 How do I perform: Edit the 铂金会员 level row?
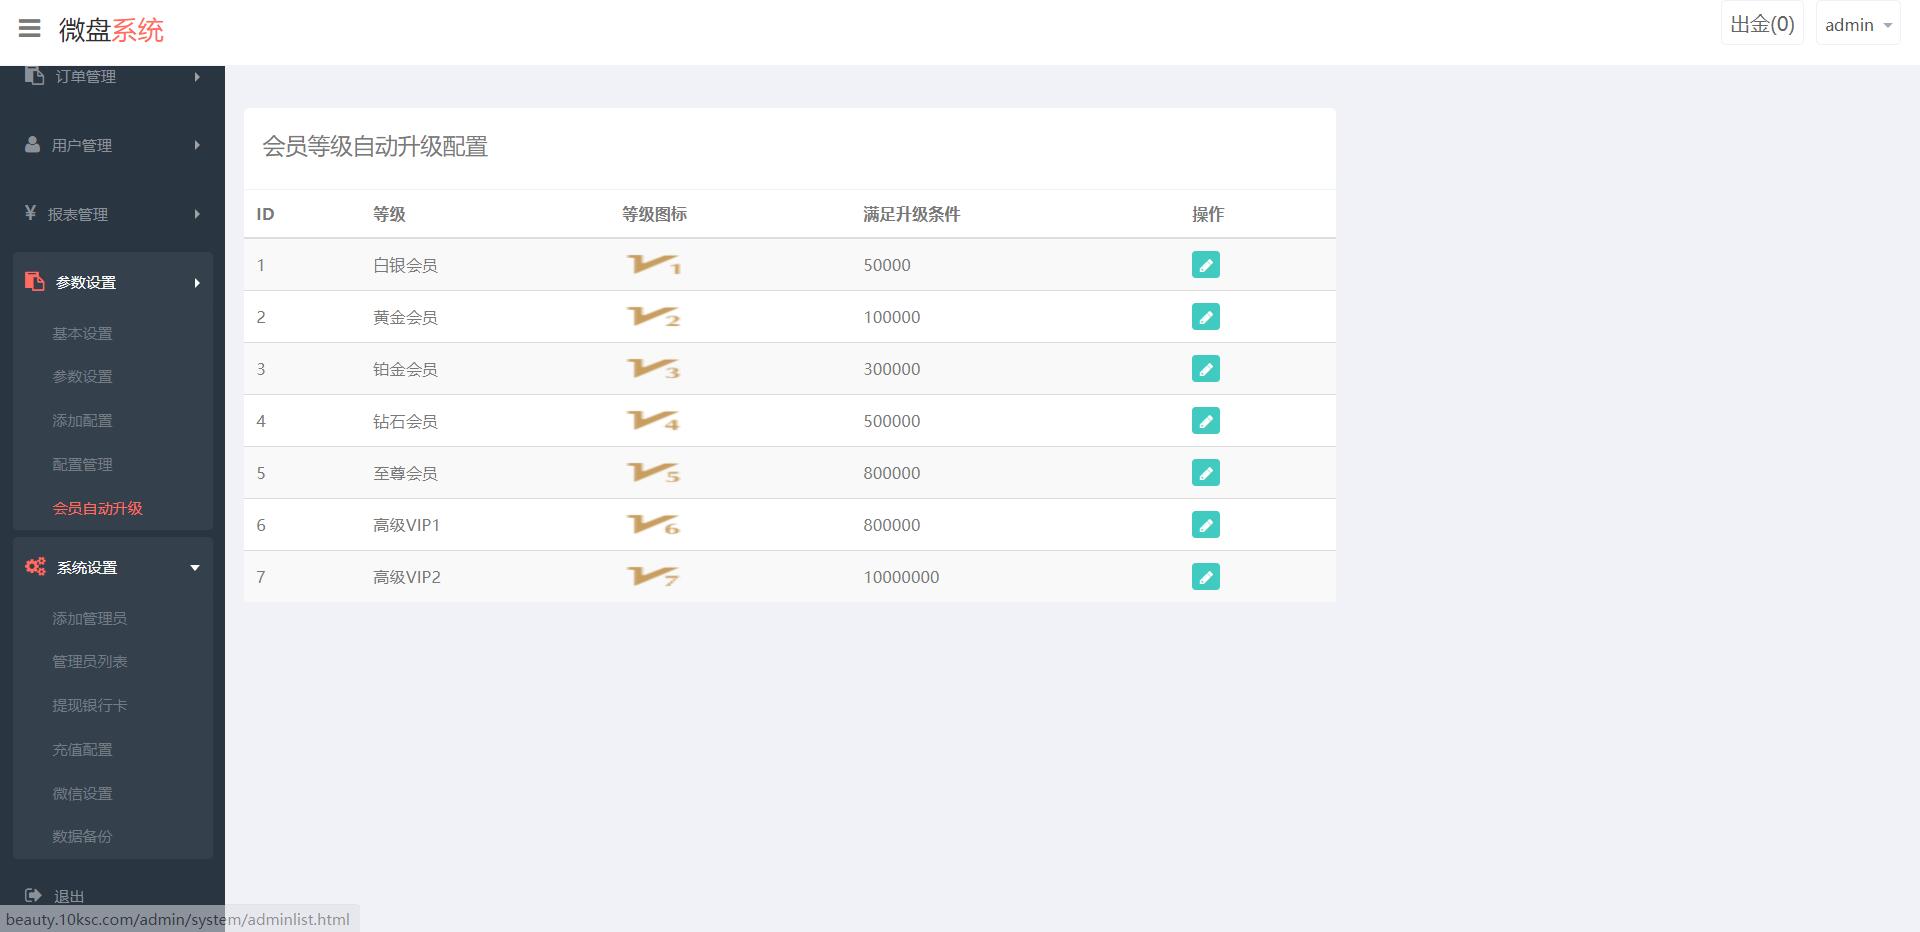pos(1205,369)
